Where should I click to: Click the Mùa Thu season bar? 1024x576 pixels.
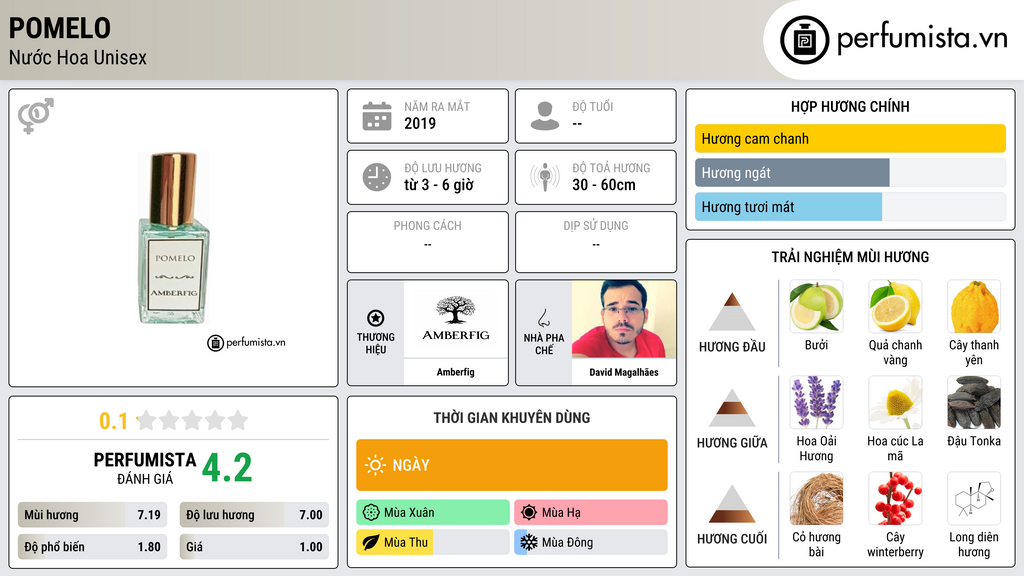pyautogui.click(x=433, y=542)
